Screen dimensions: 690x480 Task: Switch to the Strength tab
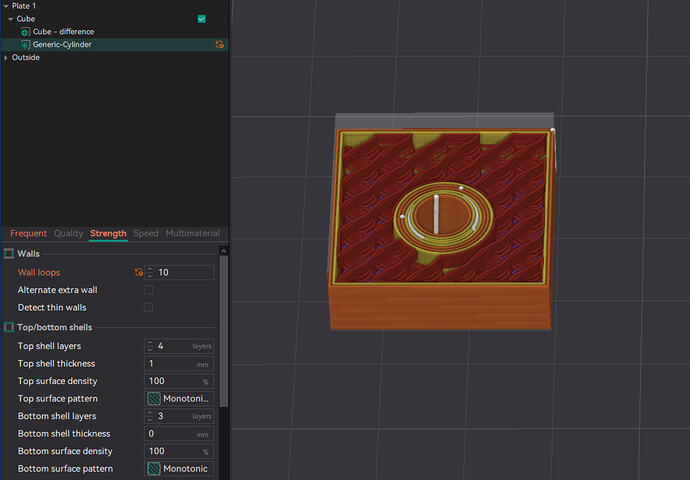click(x=108, y=233)
